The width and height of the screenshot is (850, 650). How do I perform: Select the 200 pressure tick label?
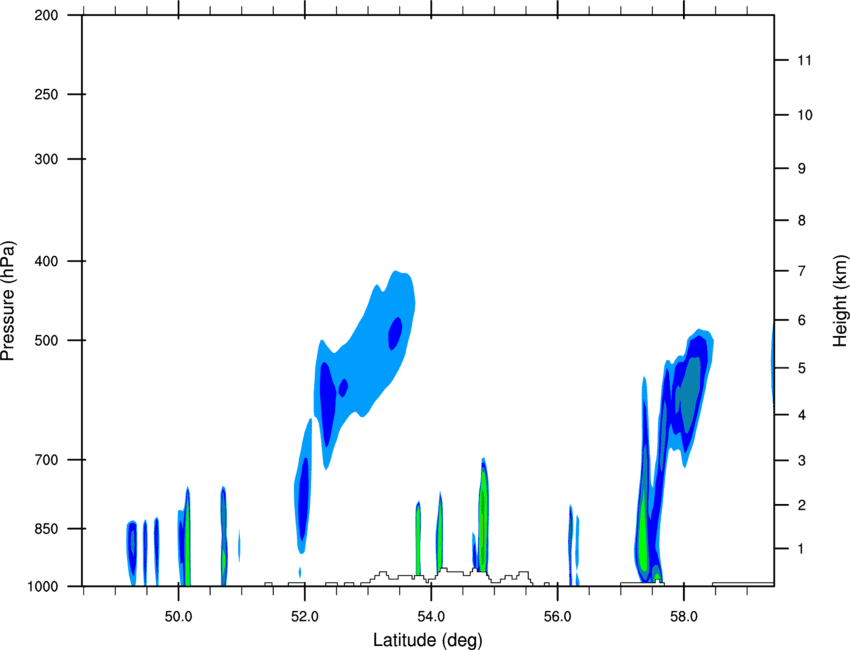click(x=46, y=15)
